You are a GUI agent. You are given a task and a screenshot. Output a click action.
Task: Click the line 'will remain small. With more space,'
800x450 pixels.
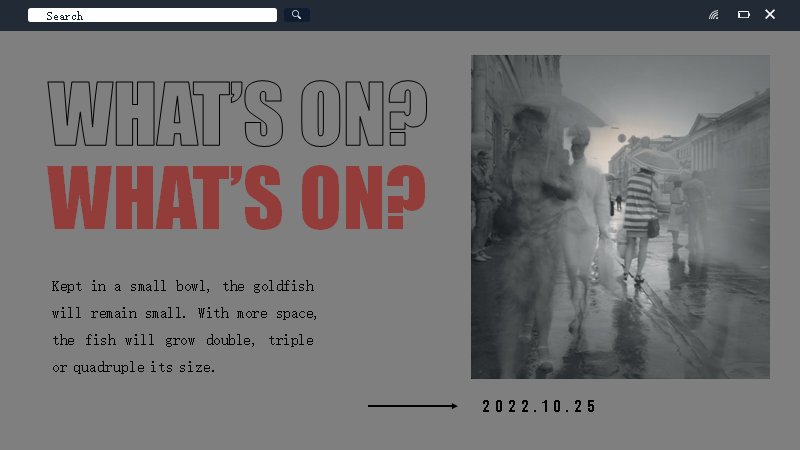[185, 313]
